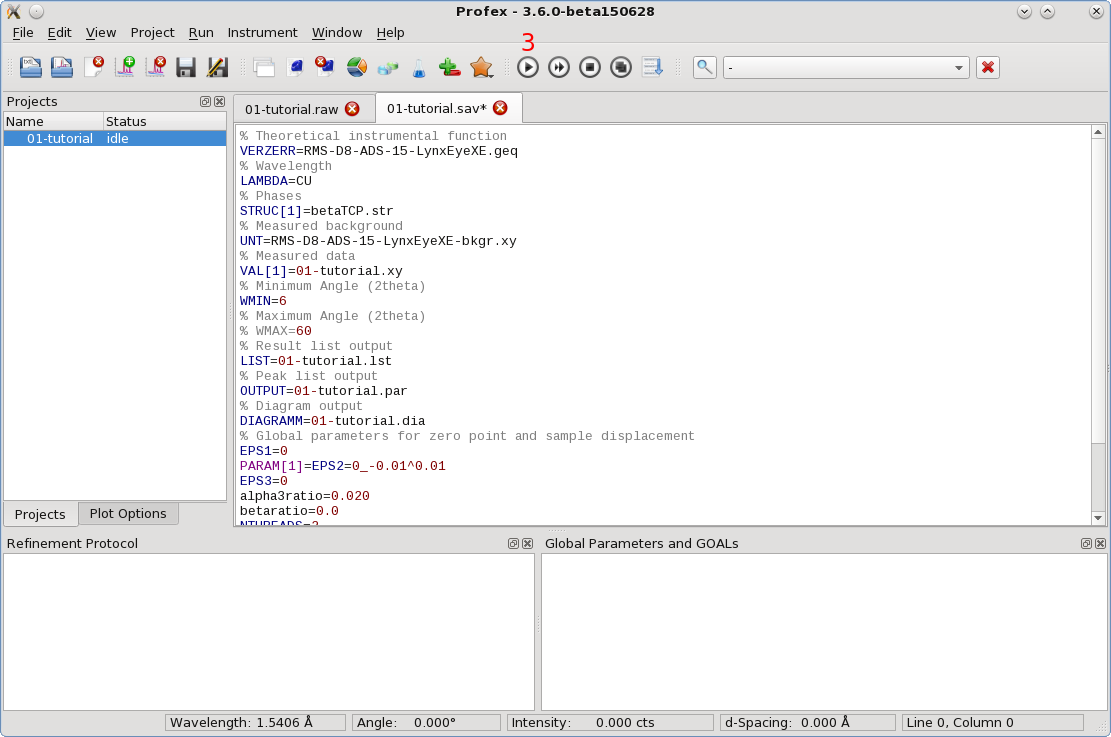The width and height of the screenshot is (1111, 737).
Task: Click the WMIN=6 line
Action: click(x=263, y=301)
